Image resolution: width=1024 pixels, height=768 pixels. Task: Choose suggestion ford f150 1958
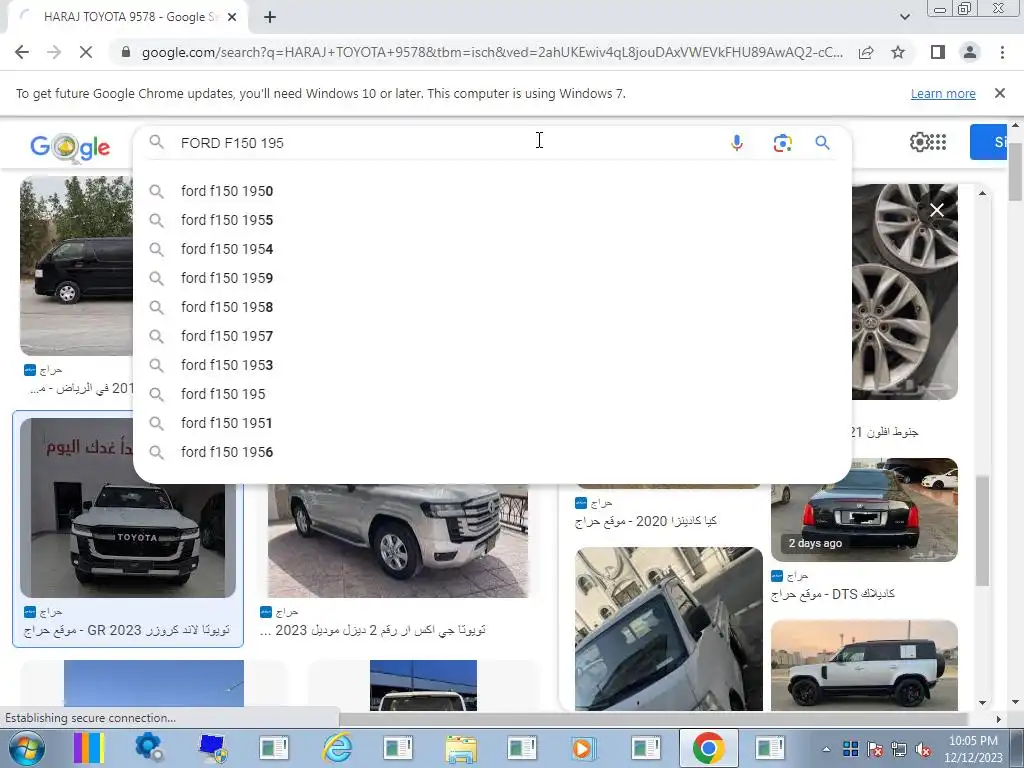pyautogui.click(x=492, y=307)
